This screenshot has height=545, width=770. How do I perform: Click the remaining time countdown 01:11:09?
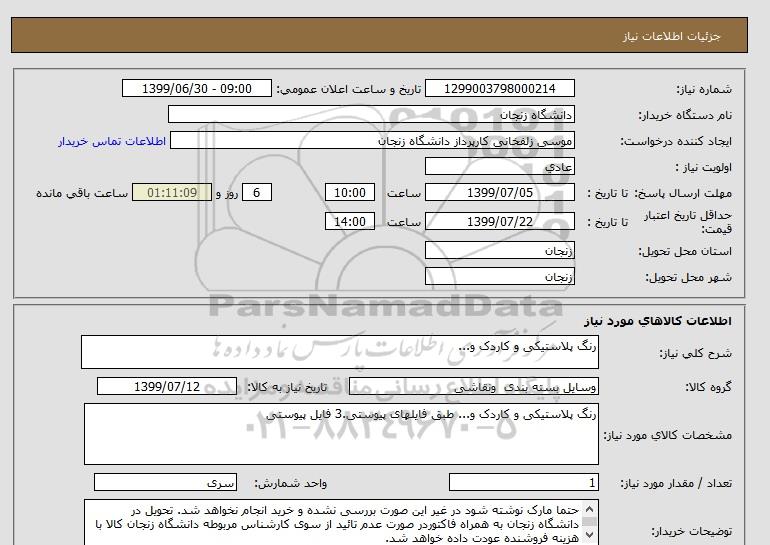click(172, 192)
